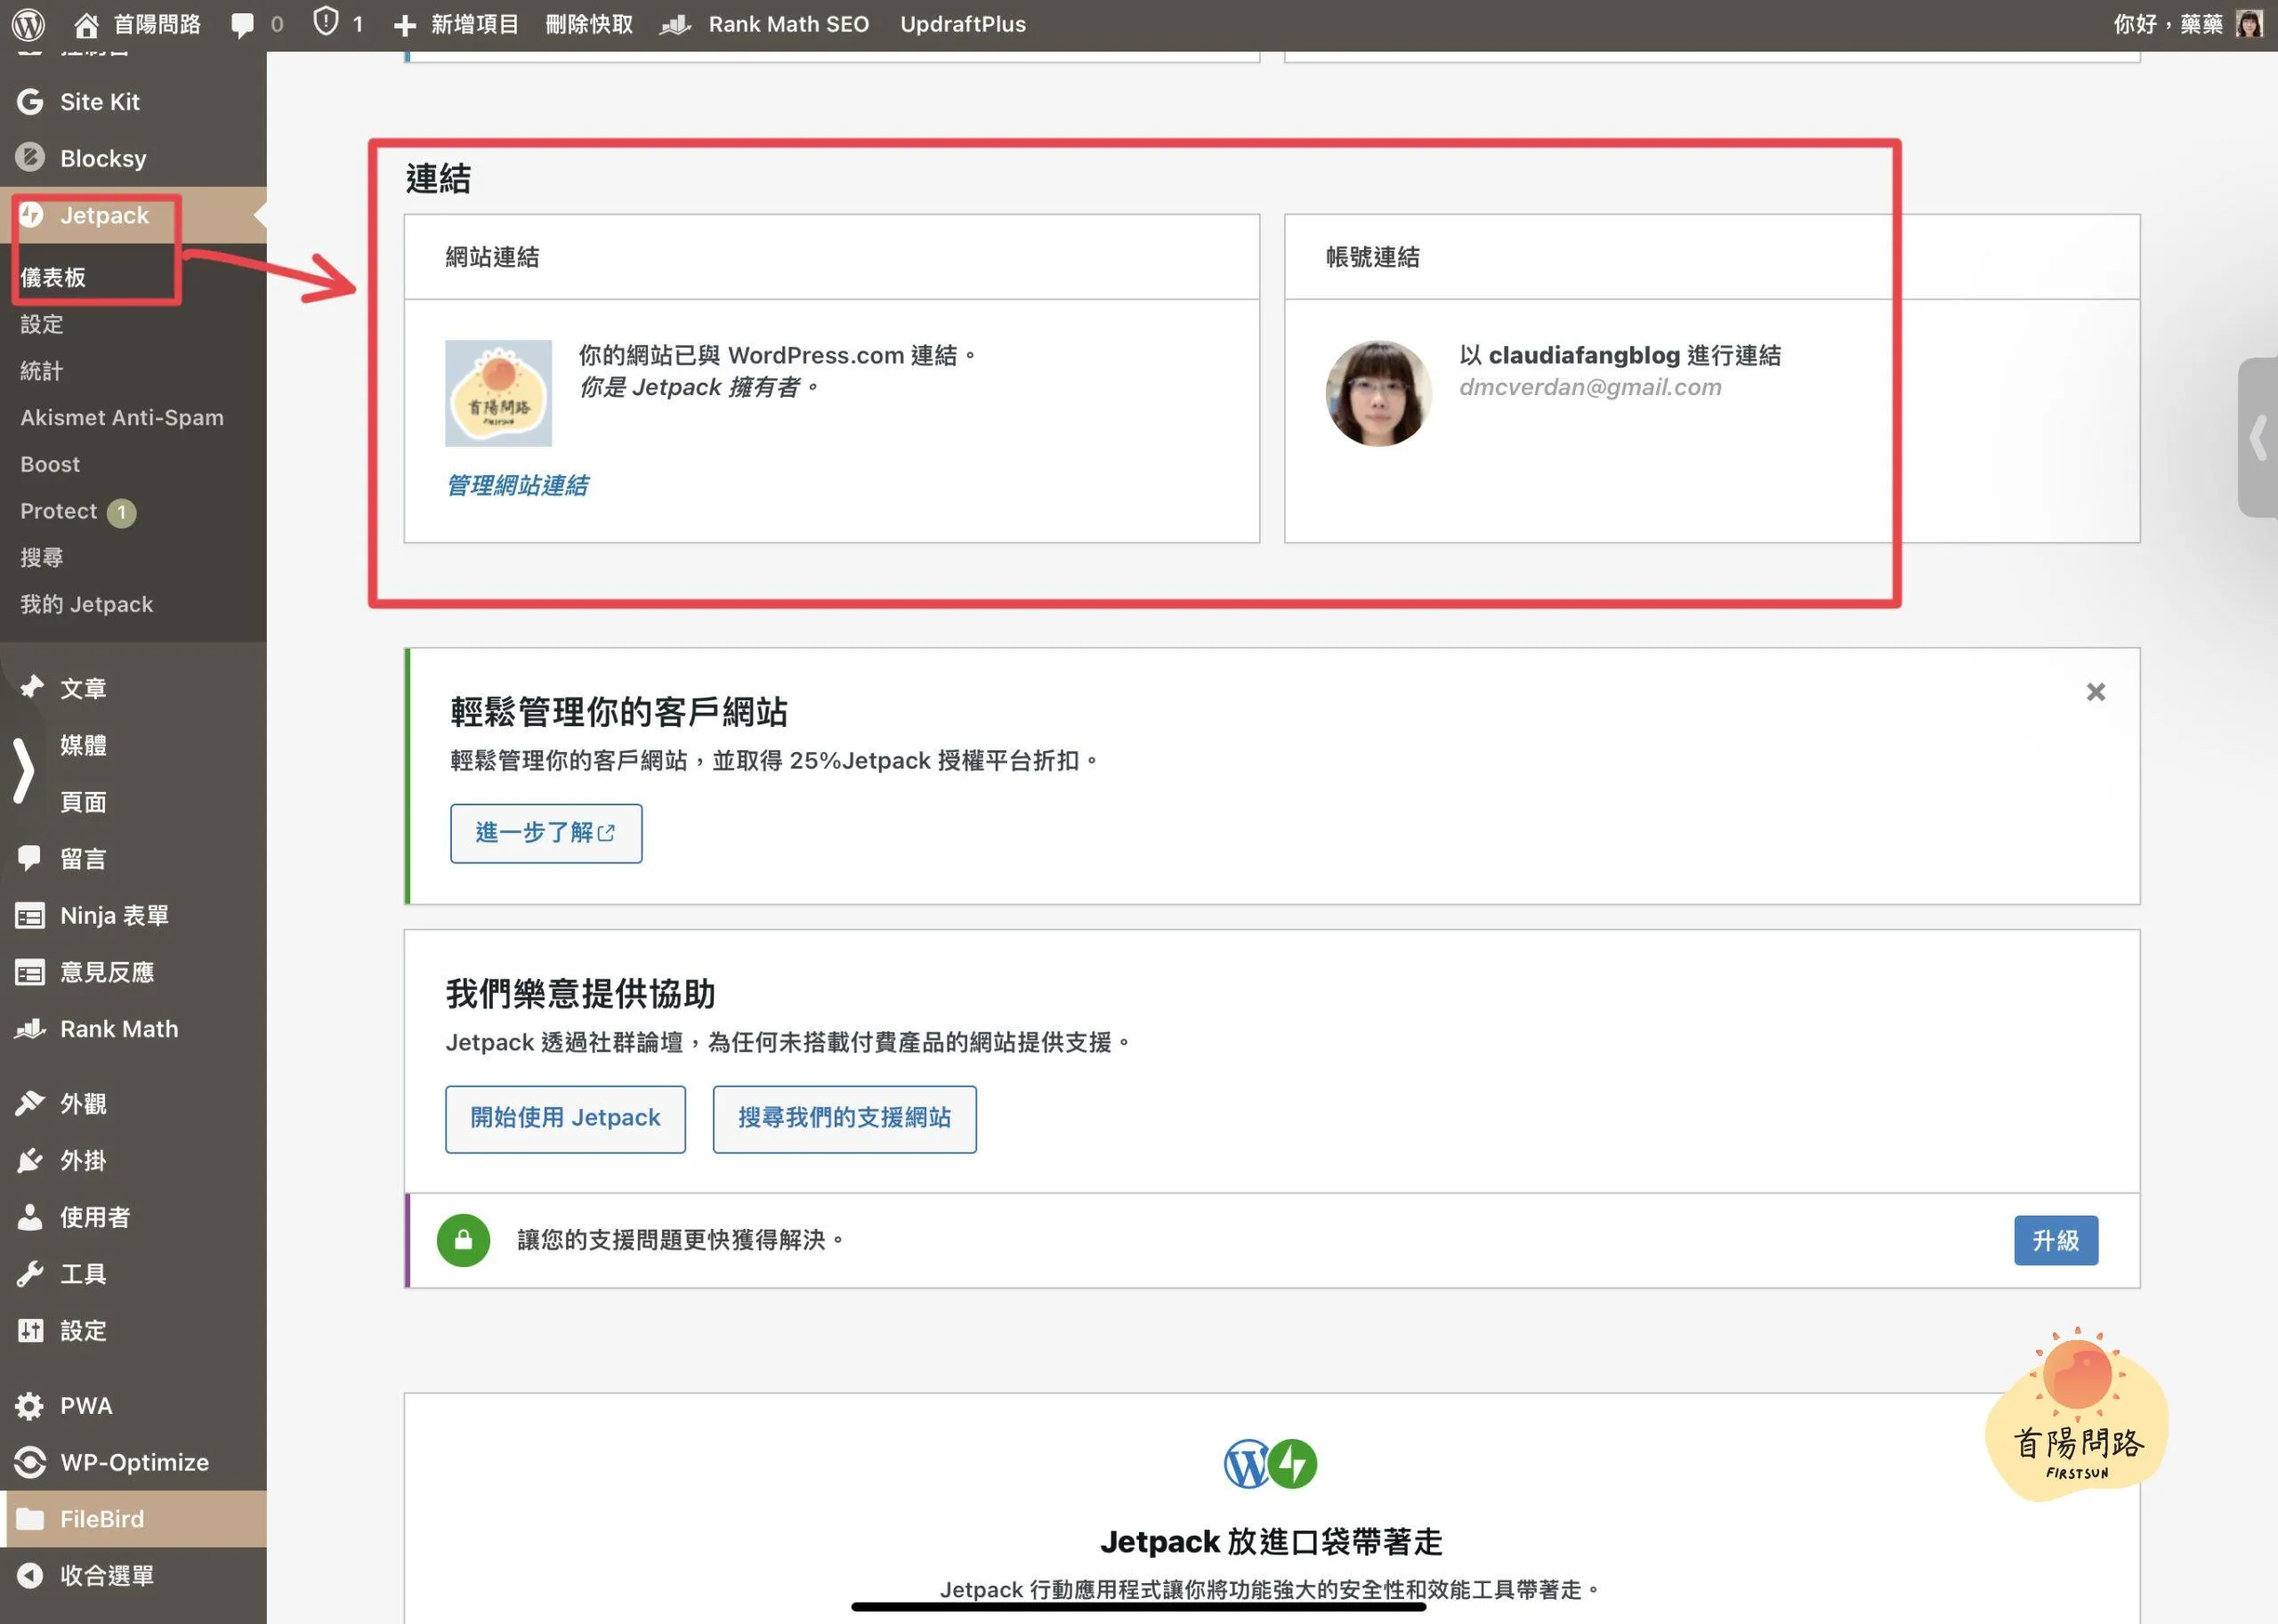Click the 進一步了解 button
Viewport: 2278px width, 1624px height.
pos(545,833)
